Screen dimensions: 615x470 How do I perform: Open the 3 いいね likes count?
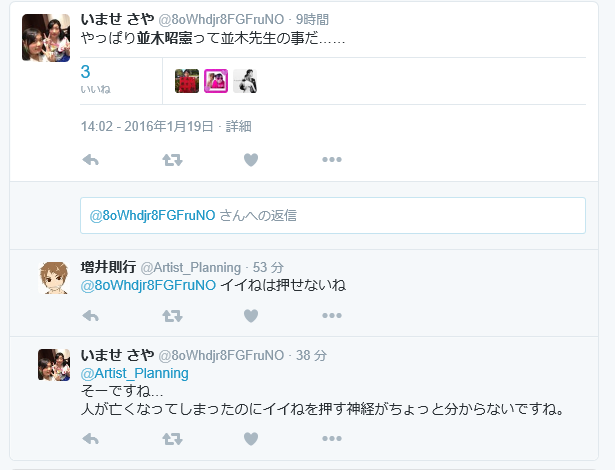tap(95, 80)
